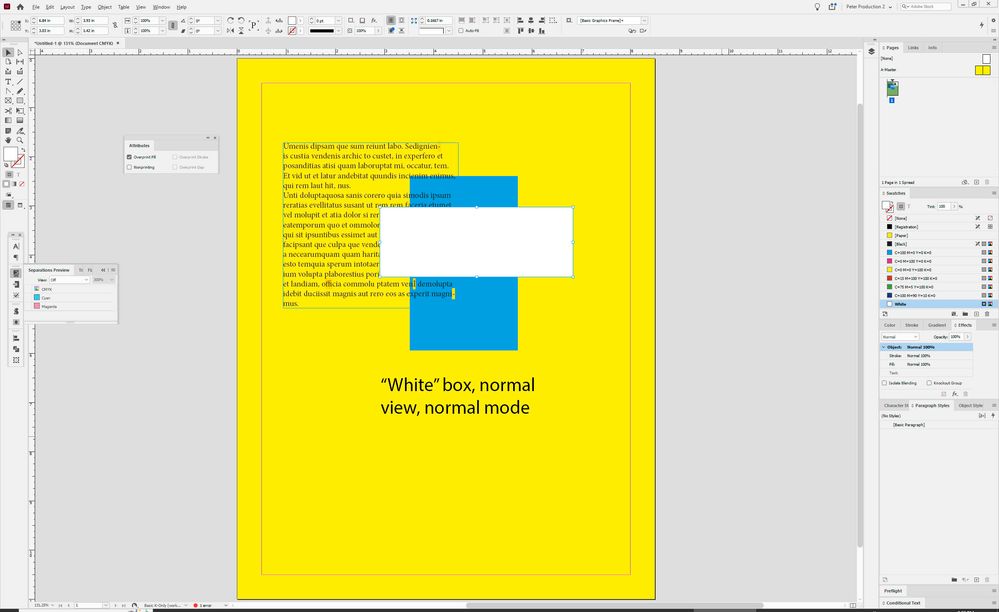
Task: Check the Isolate Blending option
Action: pos(884,382)
